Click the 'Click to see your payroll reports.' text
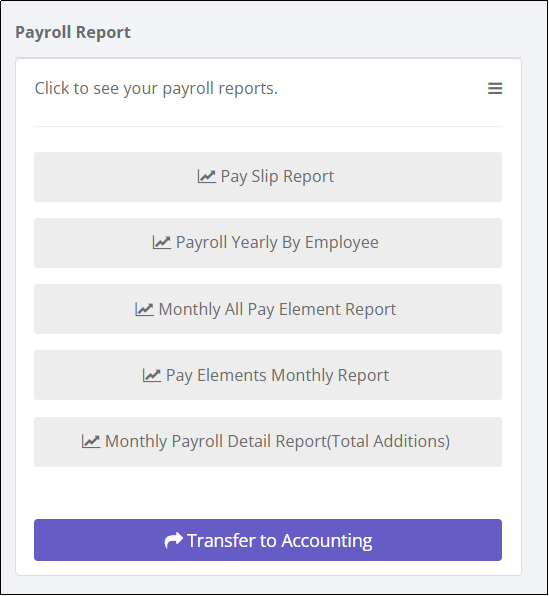The height and width of the screenshot is (596, 549). pos(156,89)
